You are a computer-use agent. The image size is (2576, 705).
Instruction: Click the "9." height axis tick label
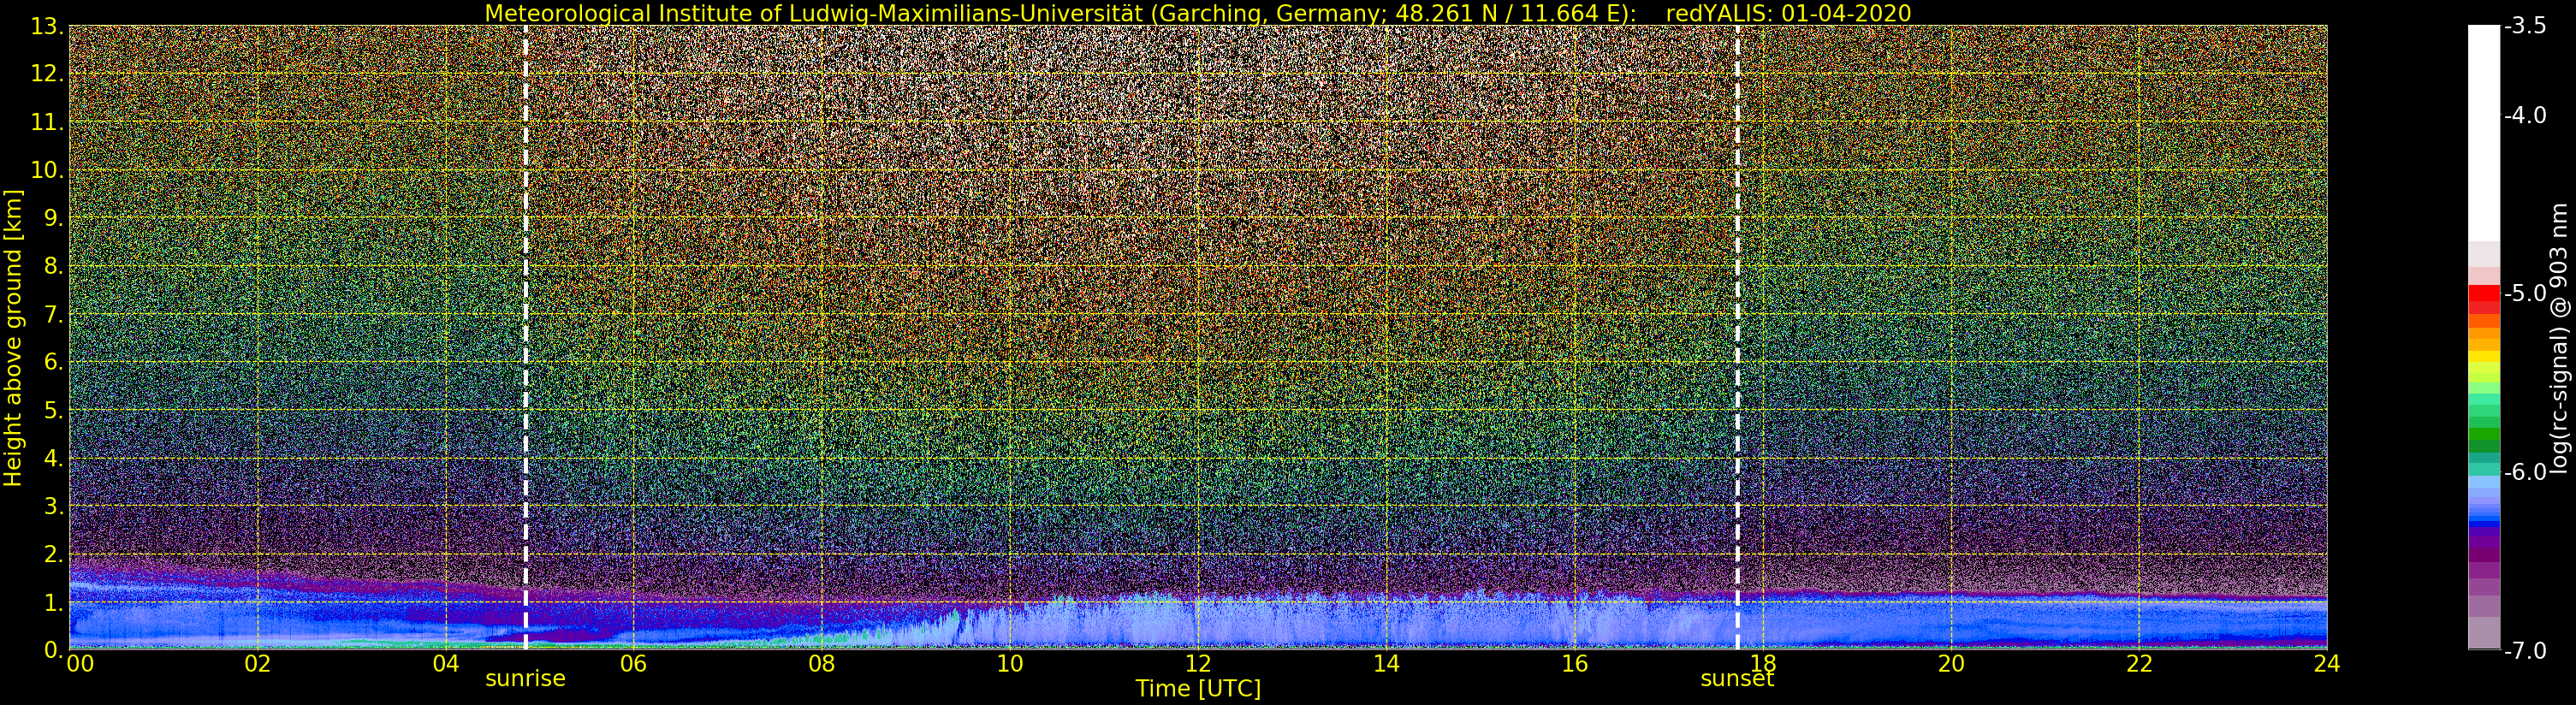point(54,219)
